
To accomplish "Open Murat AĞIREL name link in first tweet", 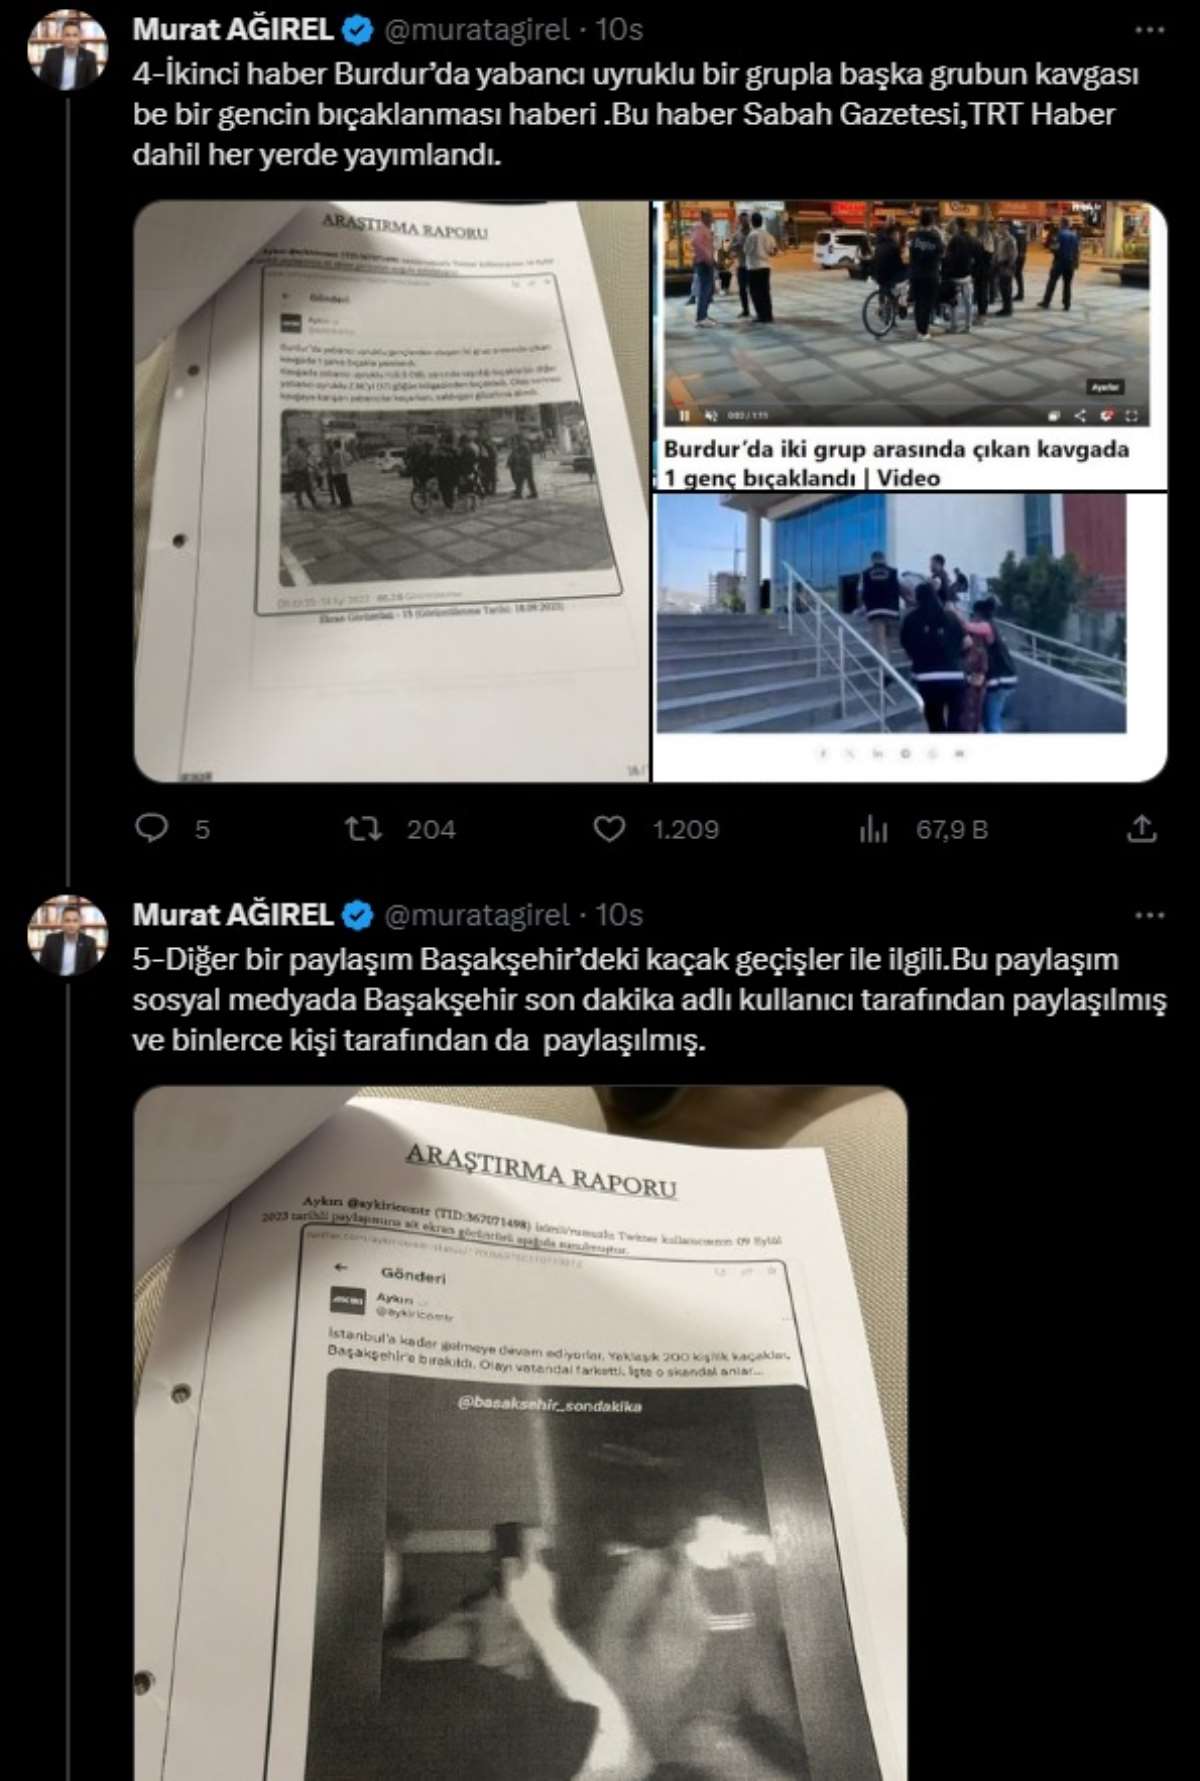I will [x=232, y=30].
